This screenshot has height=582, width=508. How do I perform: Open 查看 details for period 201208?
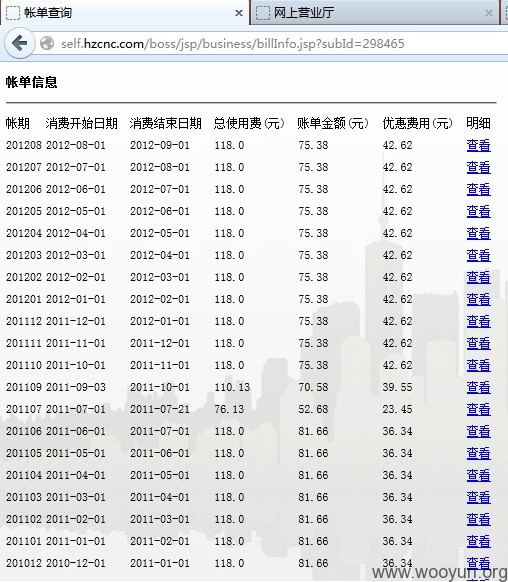[478, 145]
